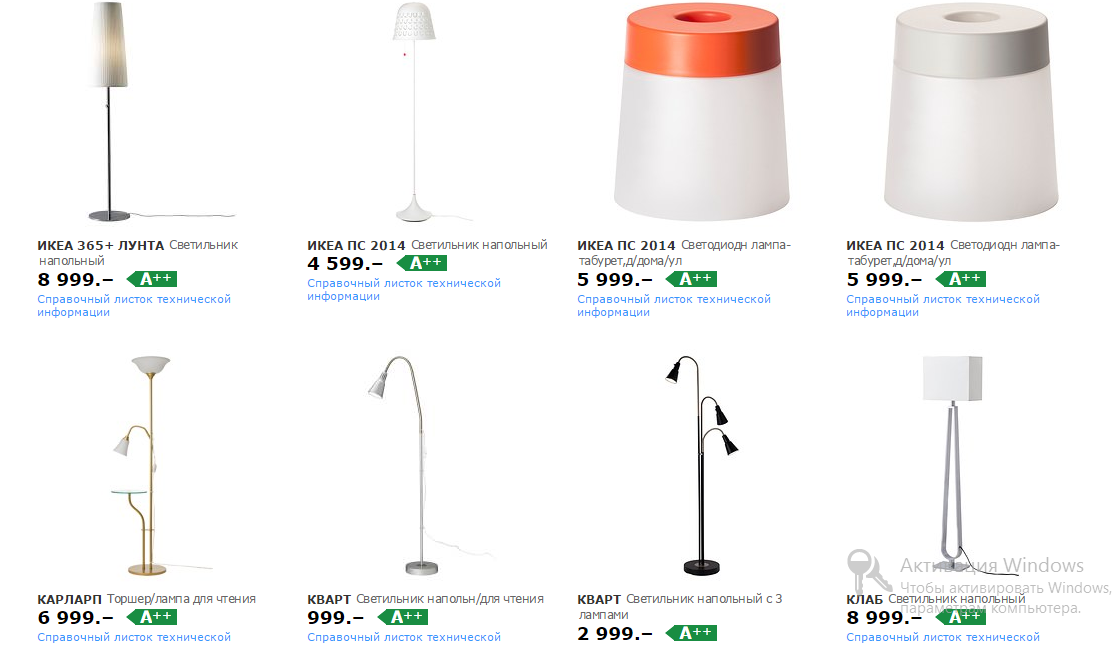Click the A++ badge beside the 999 price
1117x645 pixels.
click(402, 616)
